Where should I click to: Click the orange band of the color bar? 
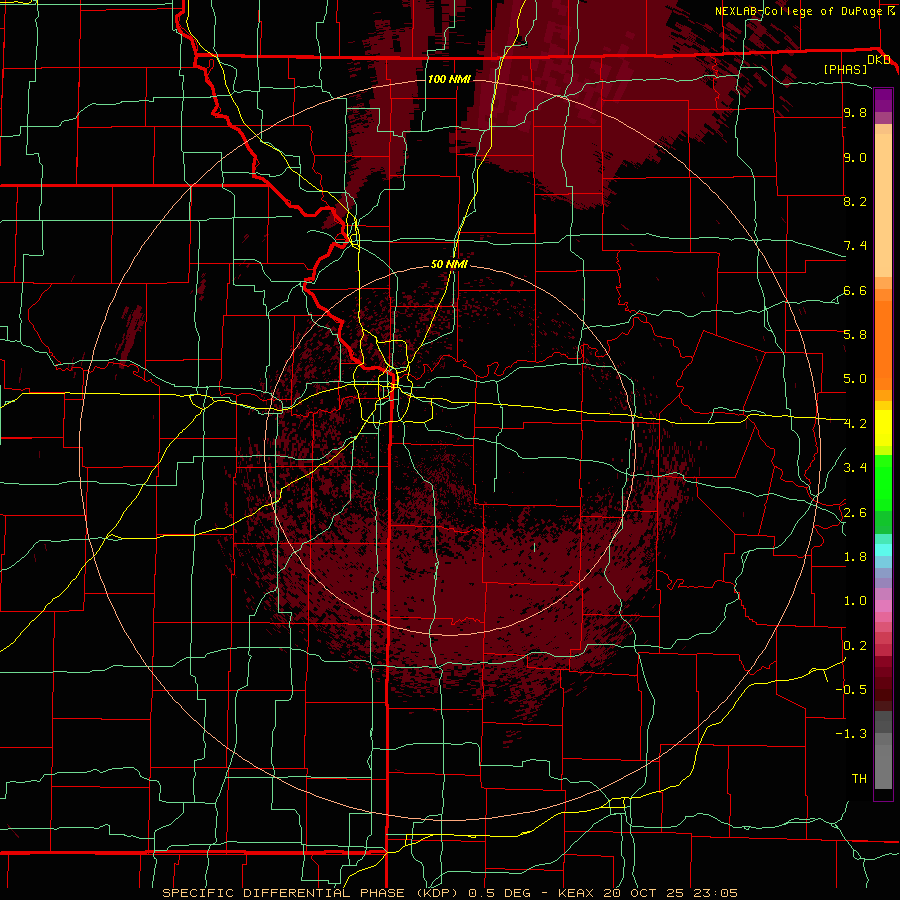pyautogui.click(x=883, y=342)
